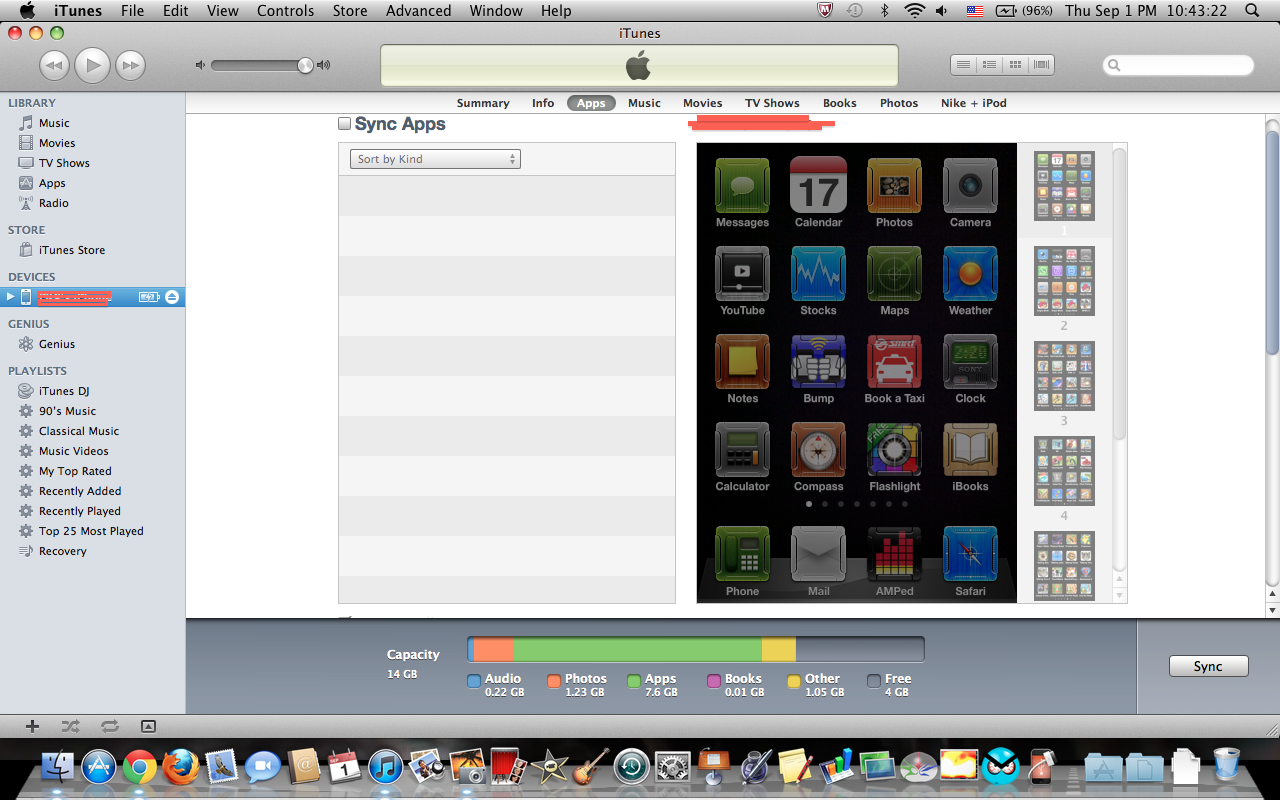Select the Stocks app icon
The width and height of the screenshot is (1280, 800).
[x=818, y=273]
